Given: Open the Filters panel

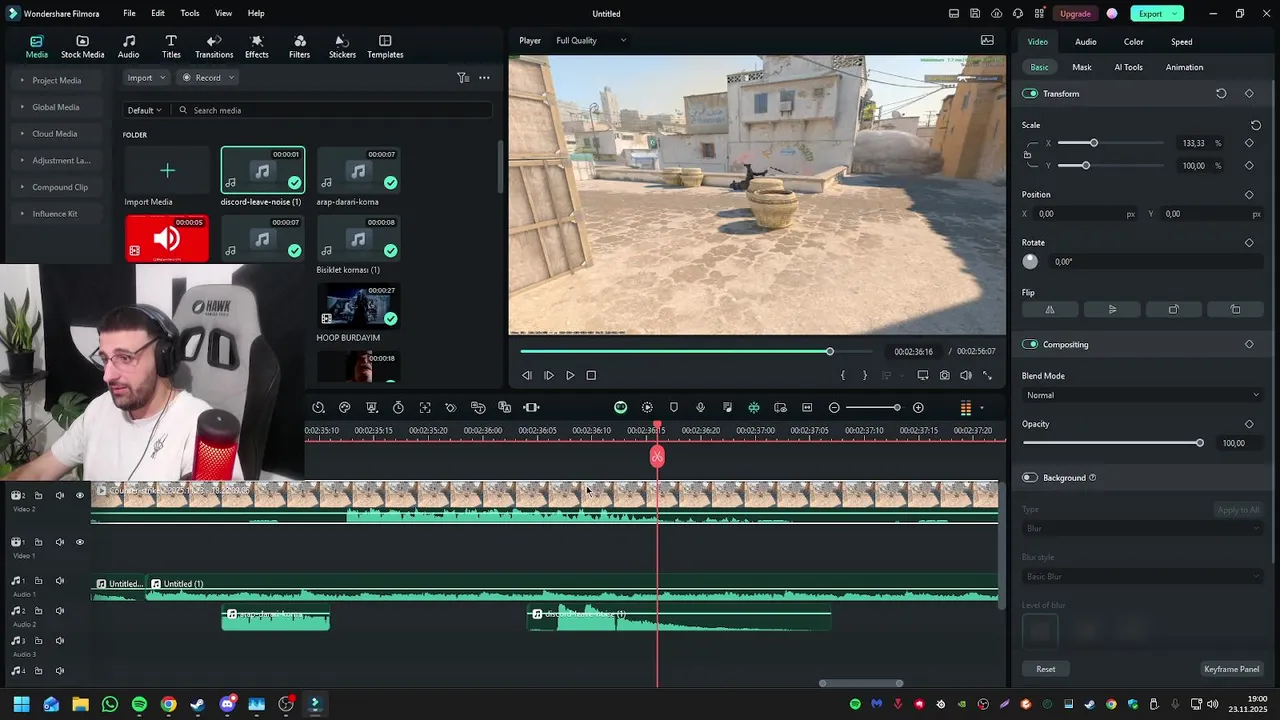Looking at the screenshot, I should (299, 47).
